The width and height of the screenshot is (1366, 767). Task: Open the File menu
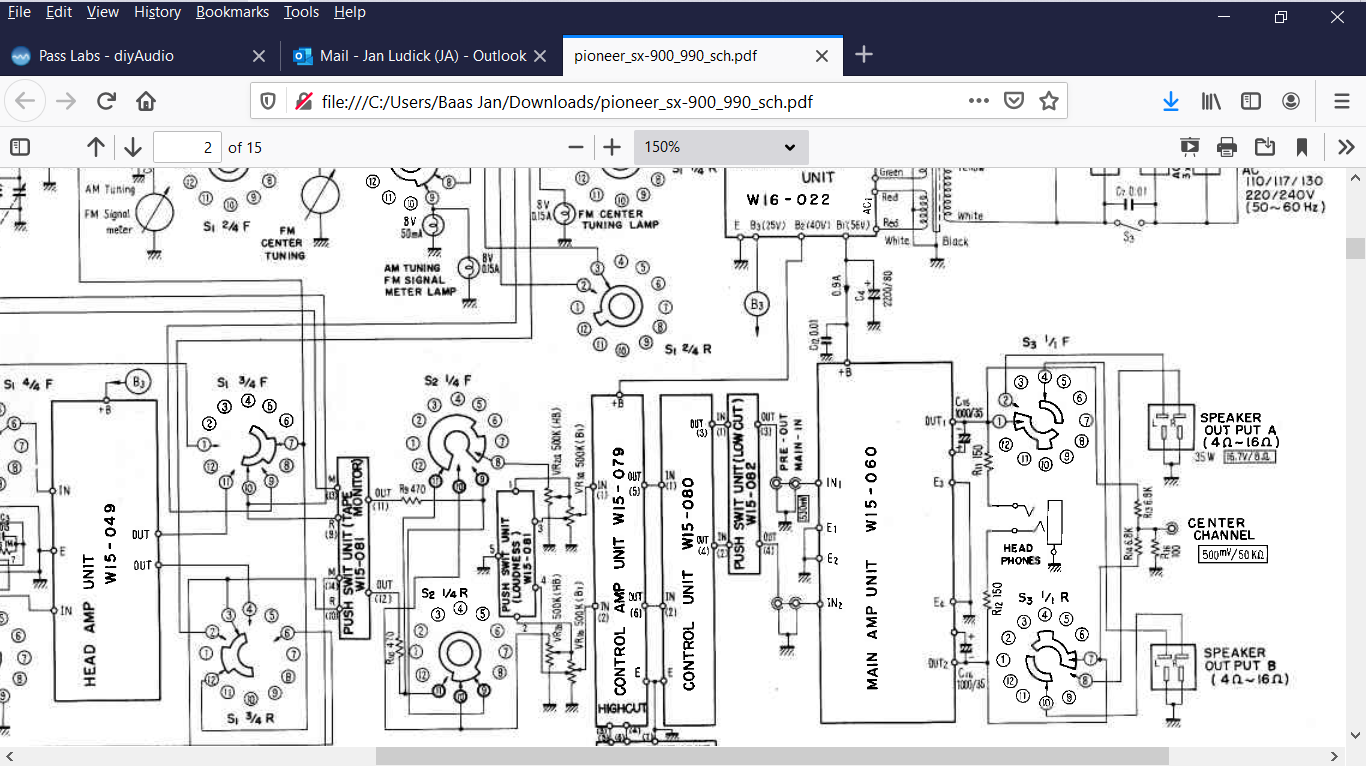19,12
